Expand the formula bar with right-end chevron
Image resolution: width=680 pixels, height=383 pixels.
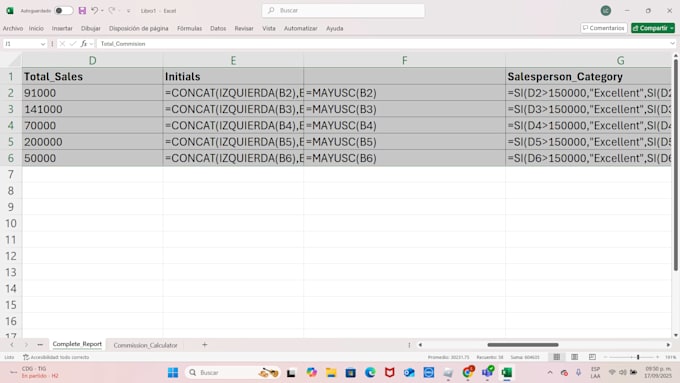tap(673, 44)
